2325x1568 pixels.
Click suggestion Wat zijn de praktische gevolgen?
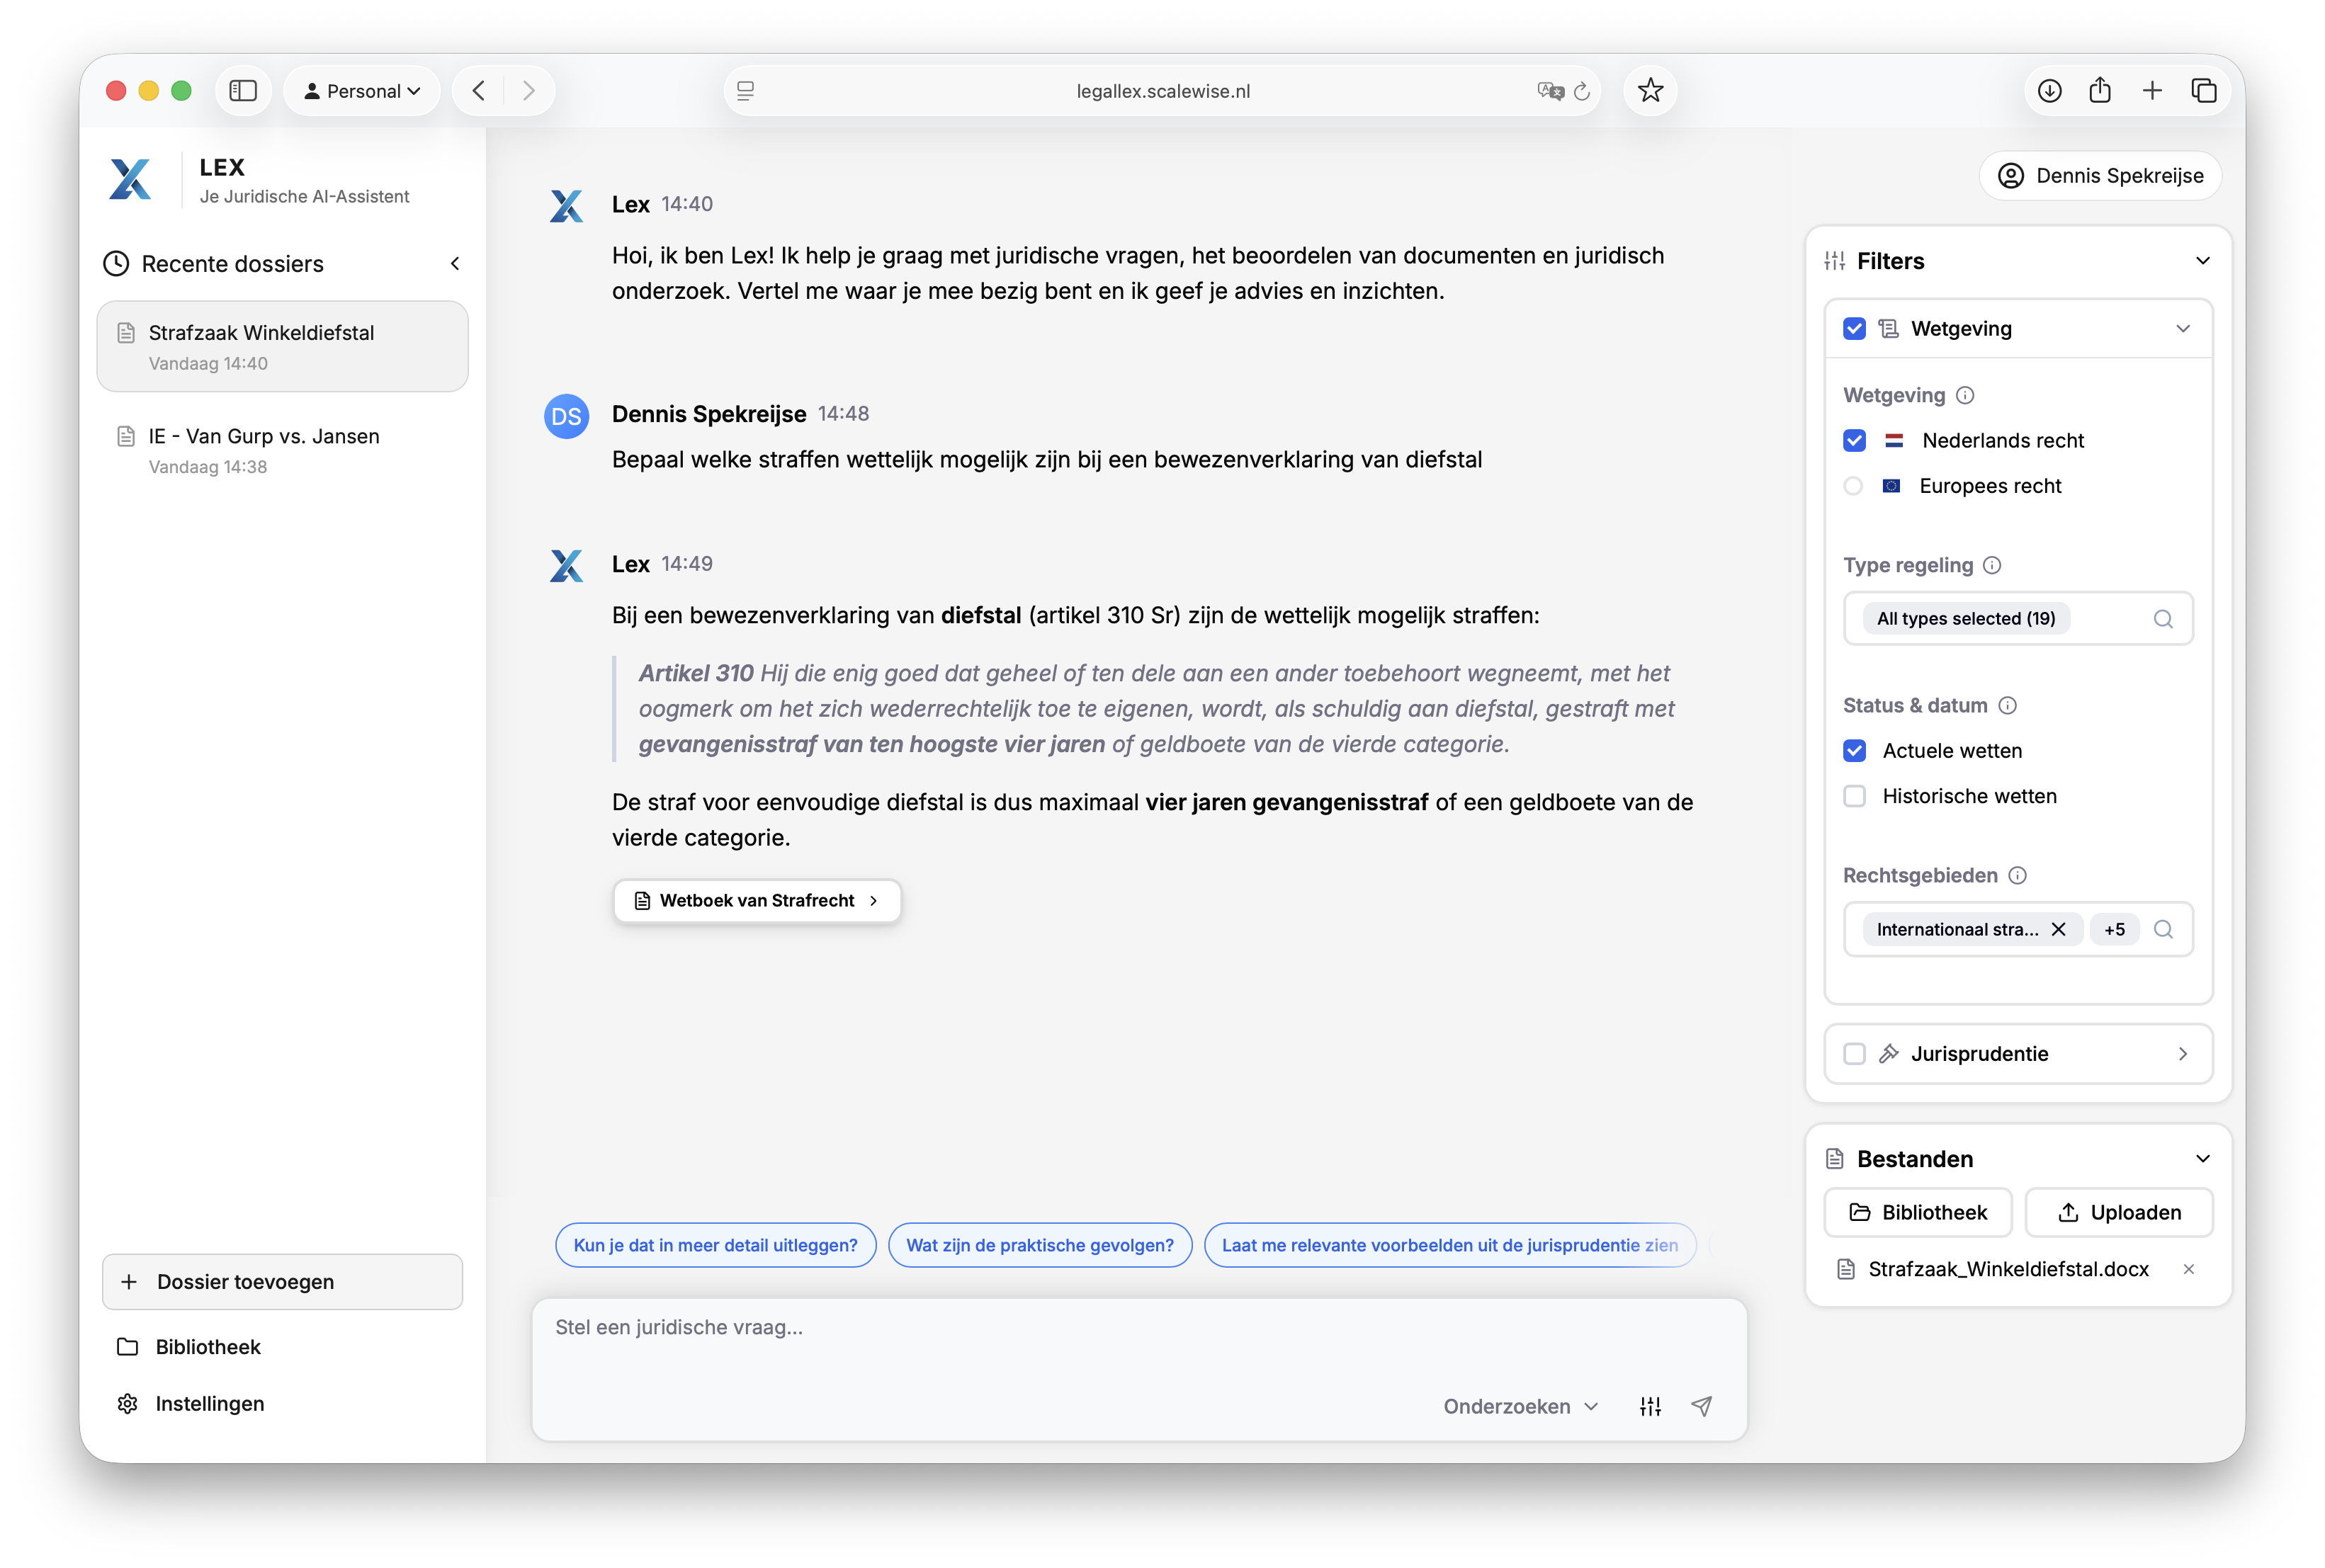tap(1040, 1245)
